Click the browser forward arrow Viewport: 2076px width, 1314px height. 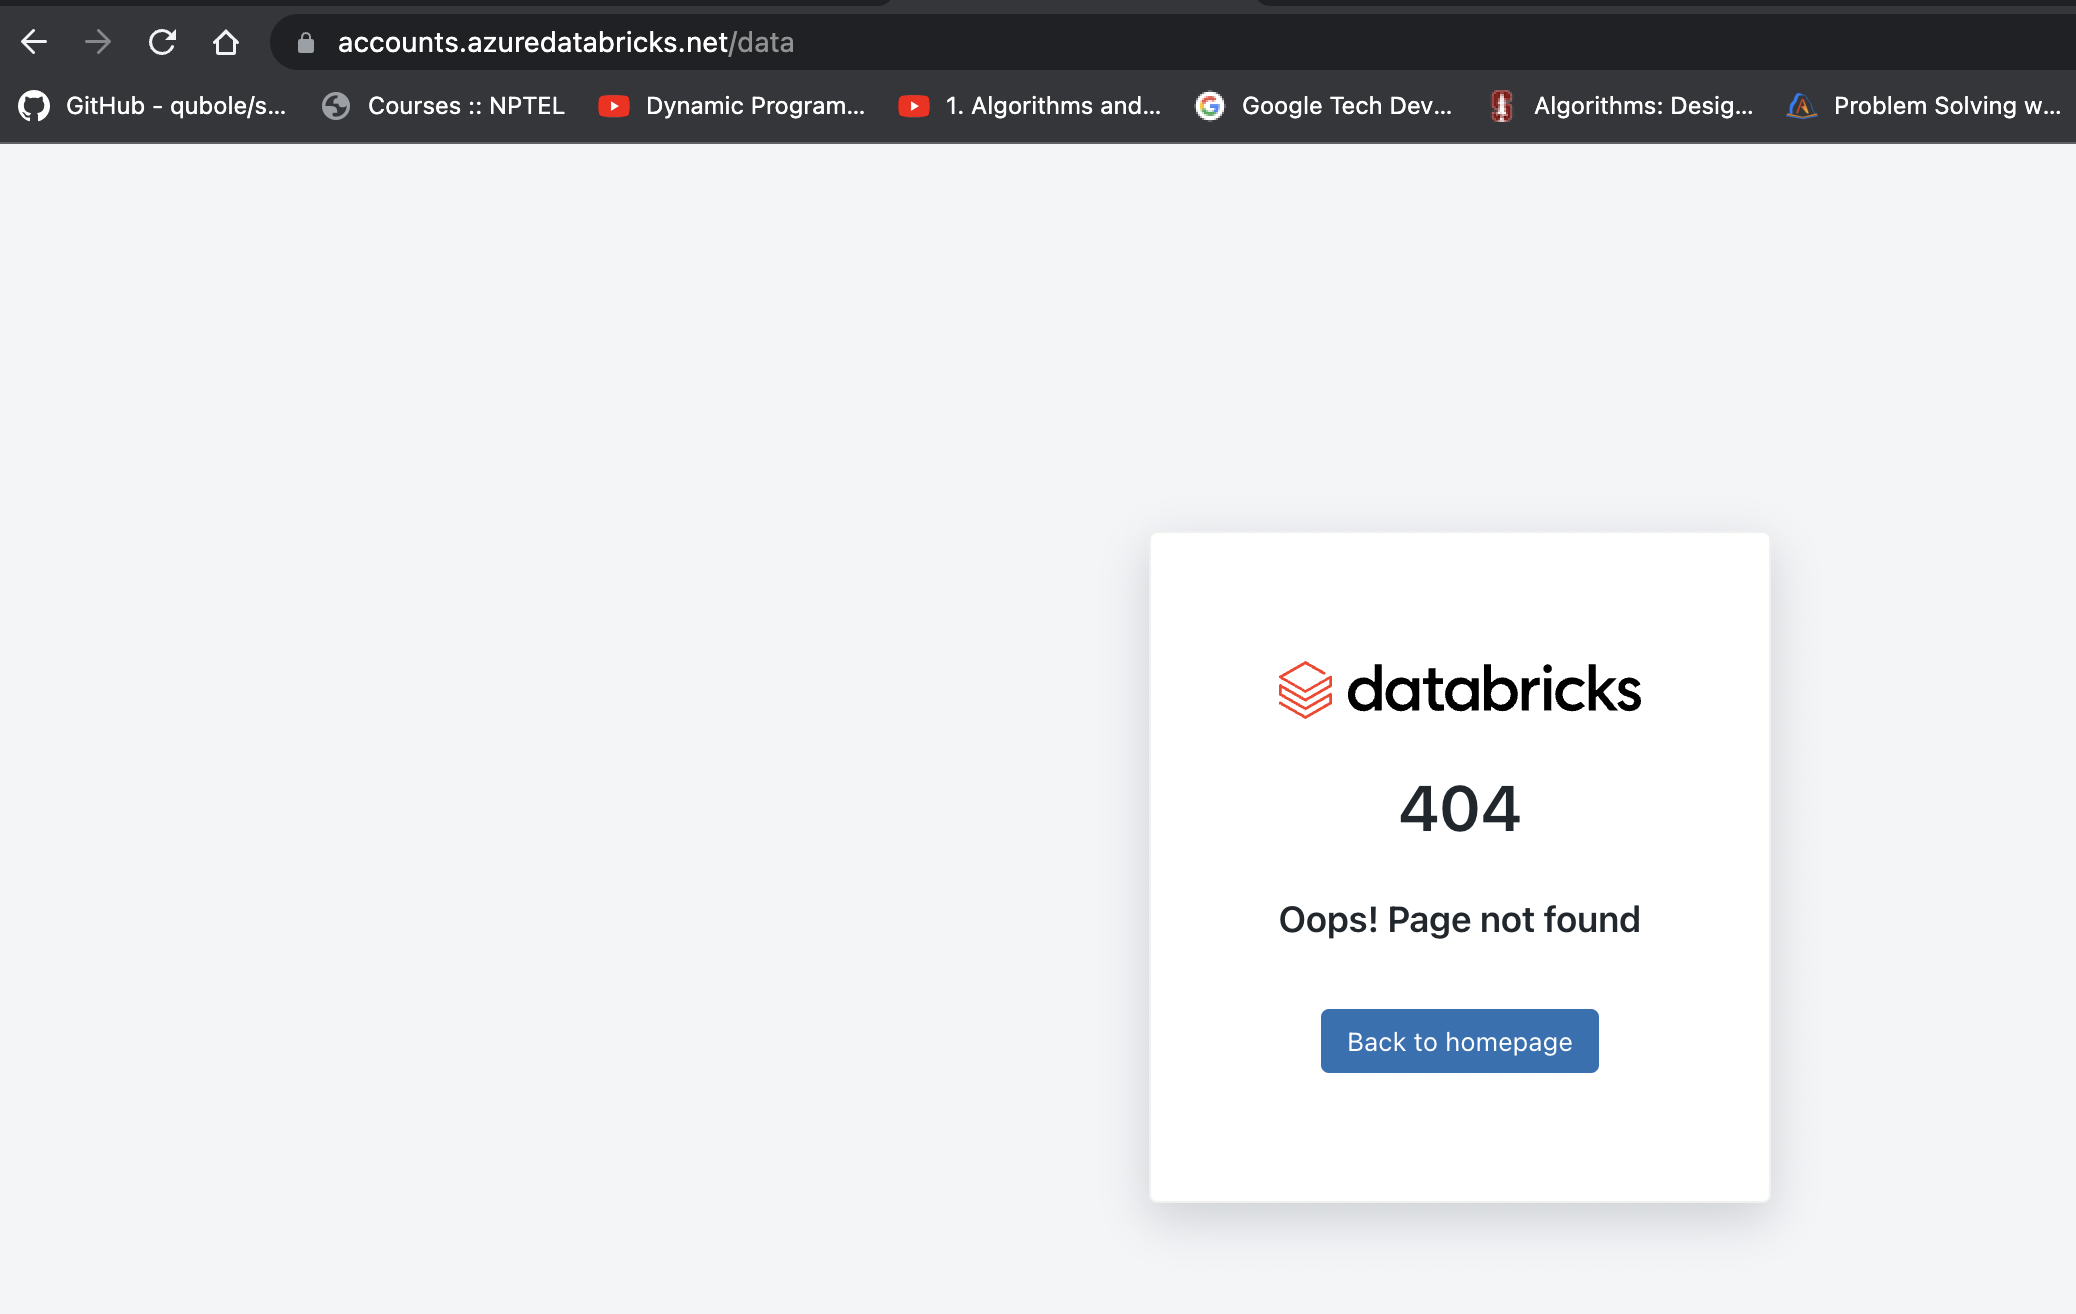click(x=98, y=42)
